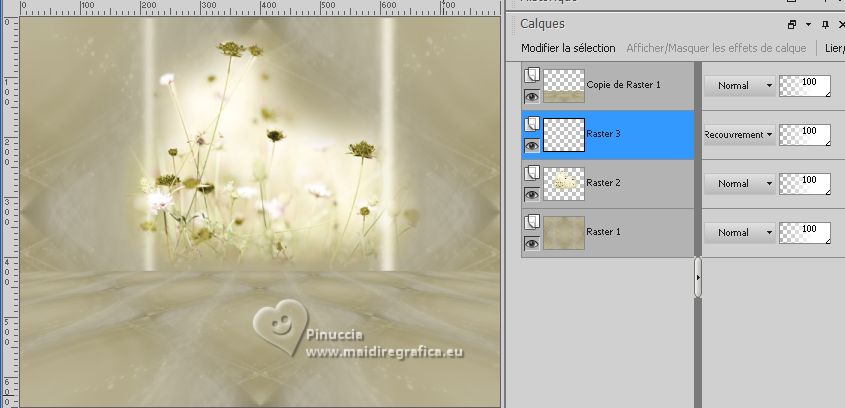Select layer name Copie de Raster 1

[x=624, y=85]
